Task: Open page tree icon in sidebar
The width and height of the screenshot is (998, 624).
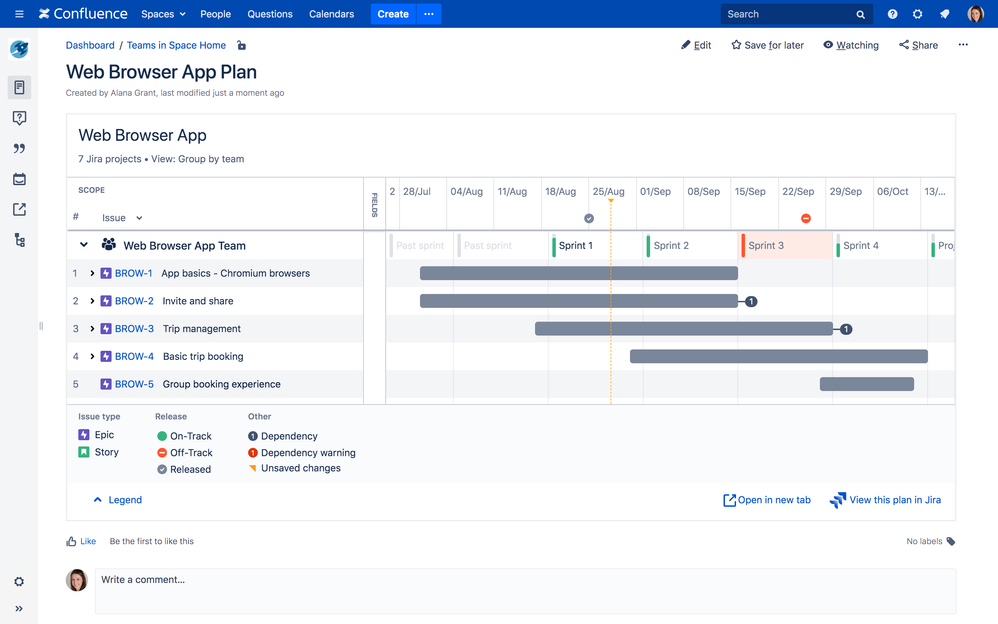Action: (19, 240)
